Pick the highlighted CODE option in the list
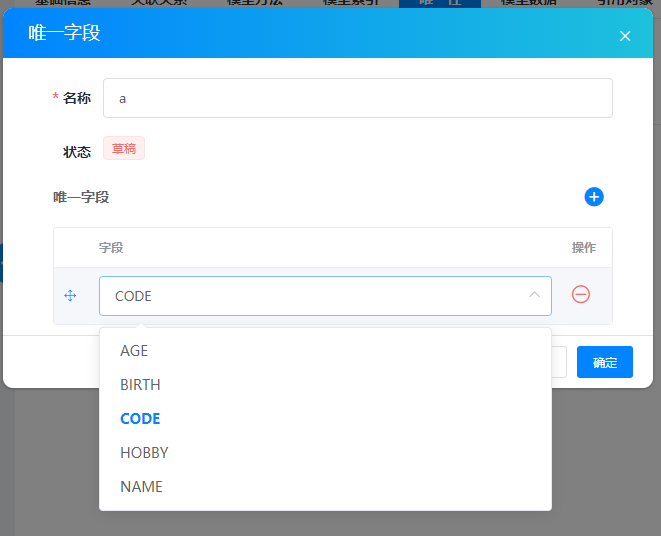 (x=140, y=419)
